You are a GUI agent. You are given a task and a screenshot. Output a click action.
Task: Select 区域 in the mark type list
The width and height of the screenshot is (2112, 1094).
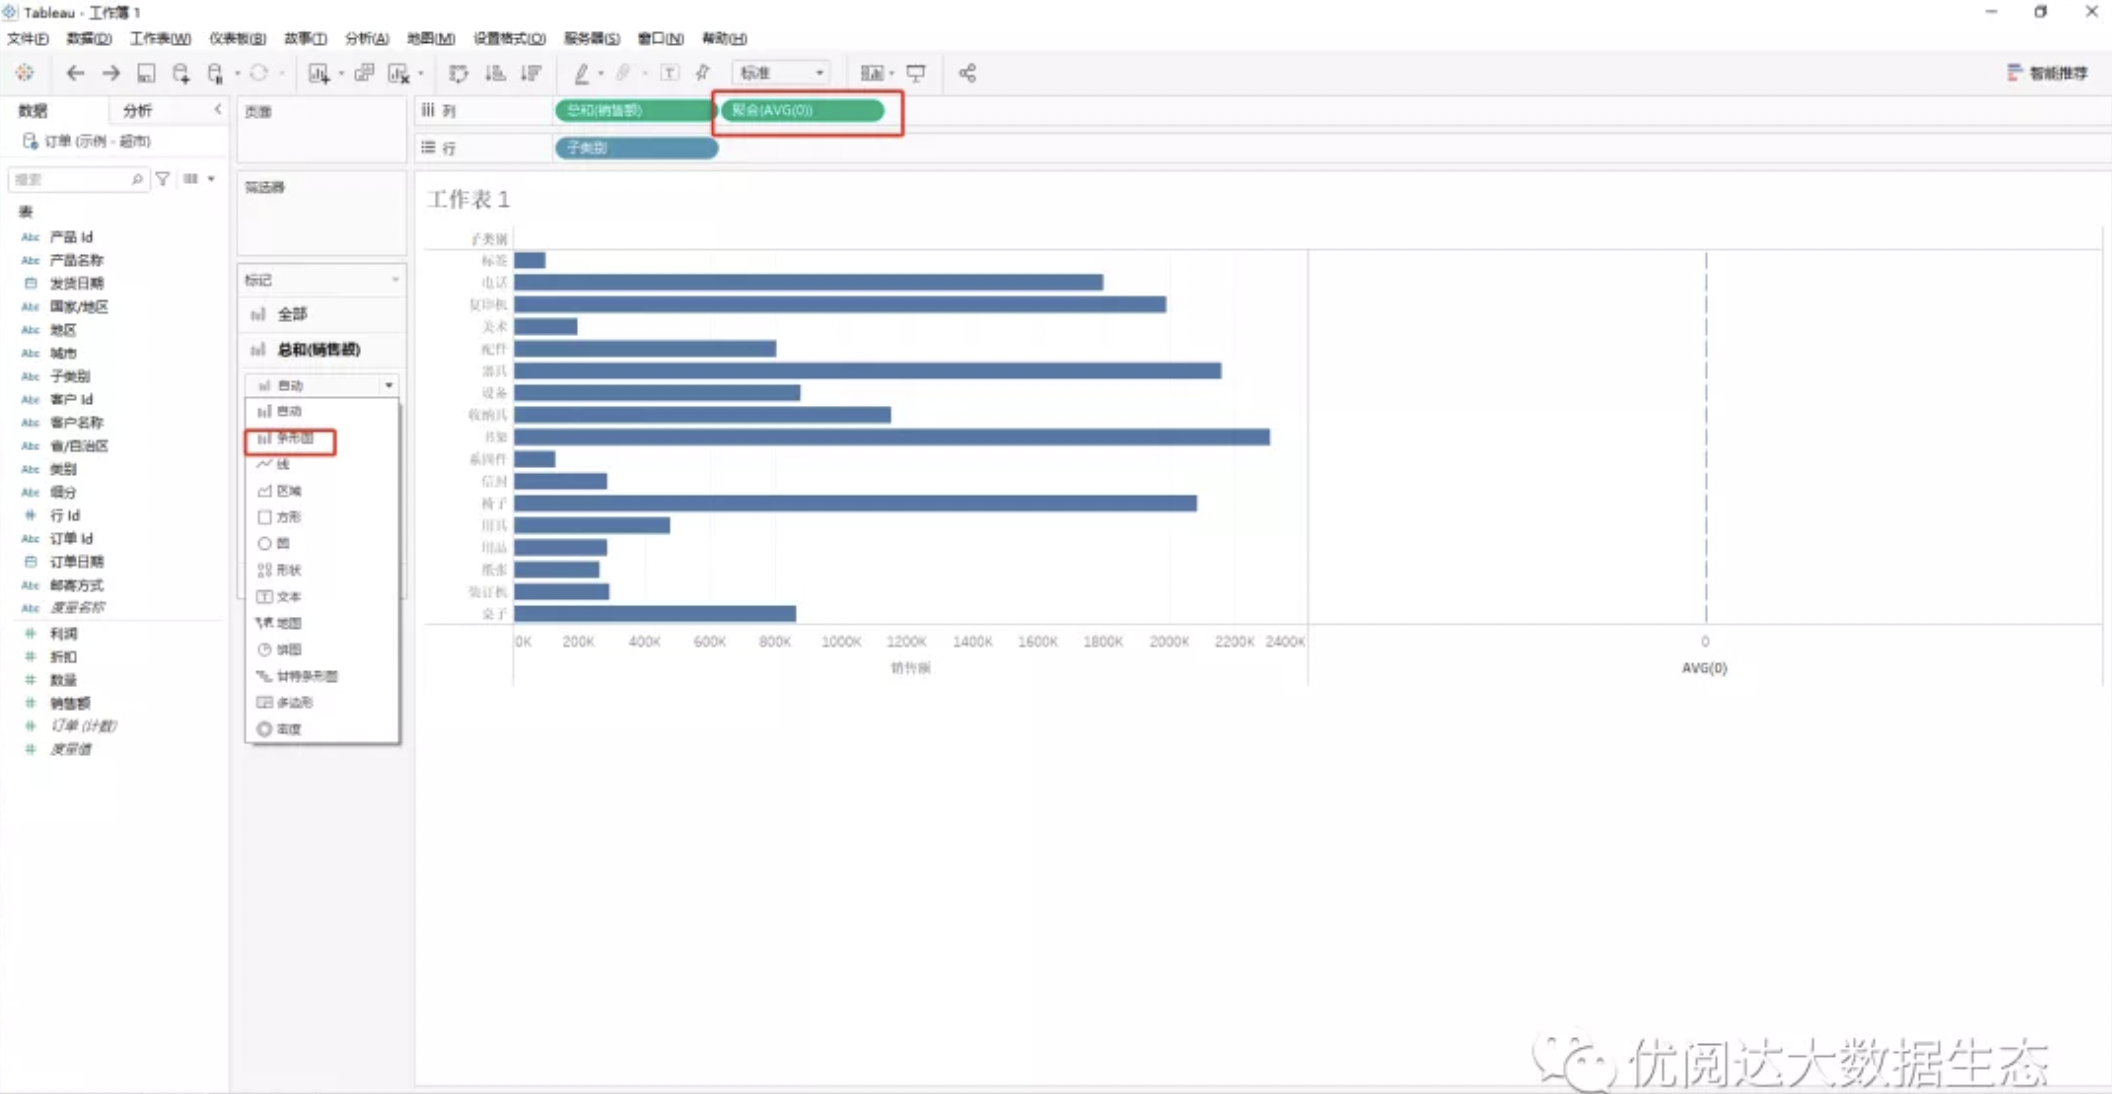coord(321,491)
